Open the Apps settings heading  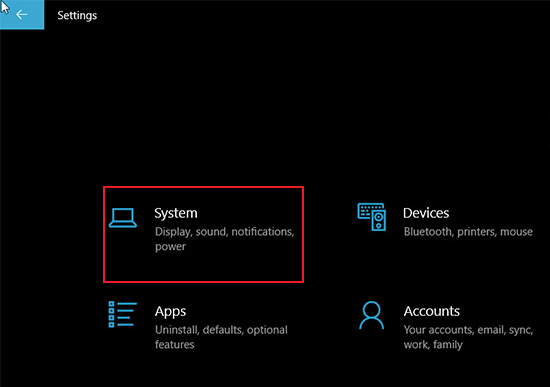pyautogui.click(x=170, y=312)
